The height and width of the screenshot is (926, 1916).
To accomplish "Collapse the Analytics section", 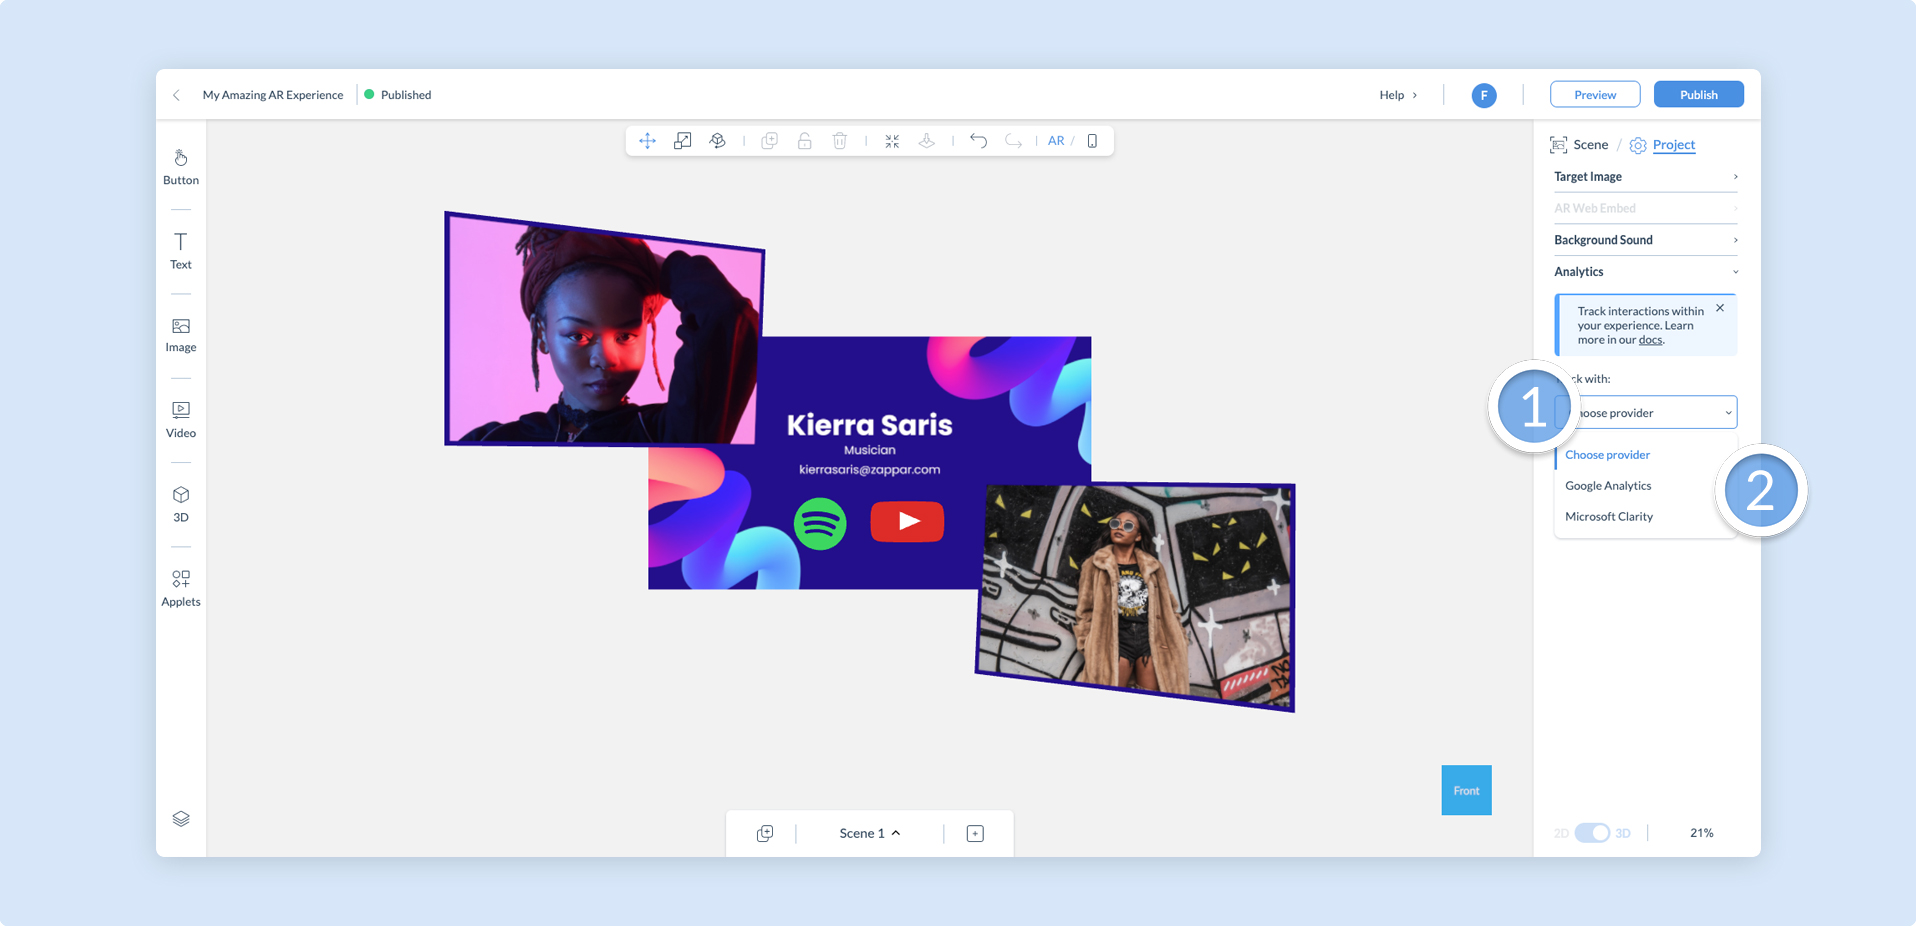I will point(1645,272).
